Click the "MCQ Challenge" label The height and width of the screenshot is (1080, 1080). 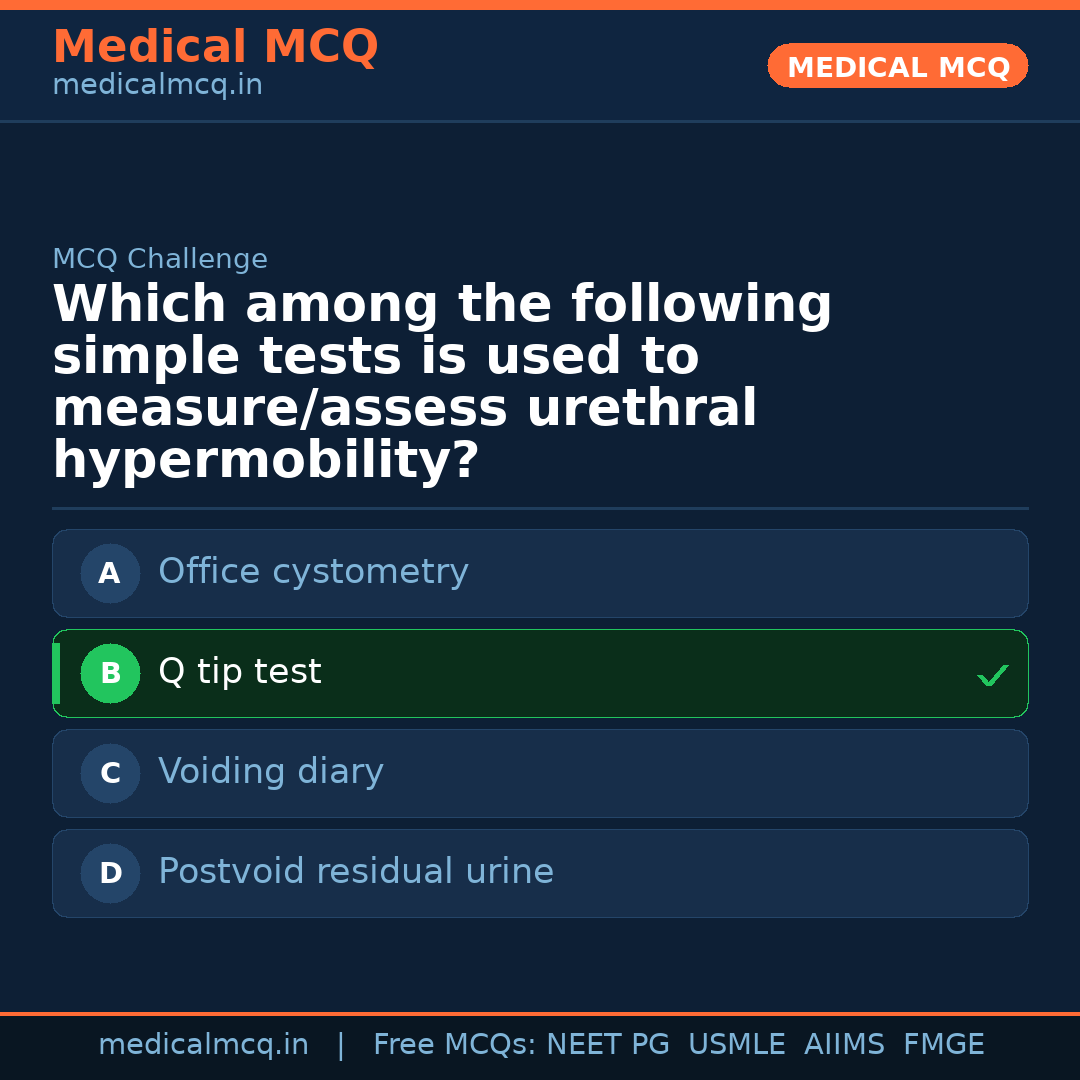pos(160,260)
